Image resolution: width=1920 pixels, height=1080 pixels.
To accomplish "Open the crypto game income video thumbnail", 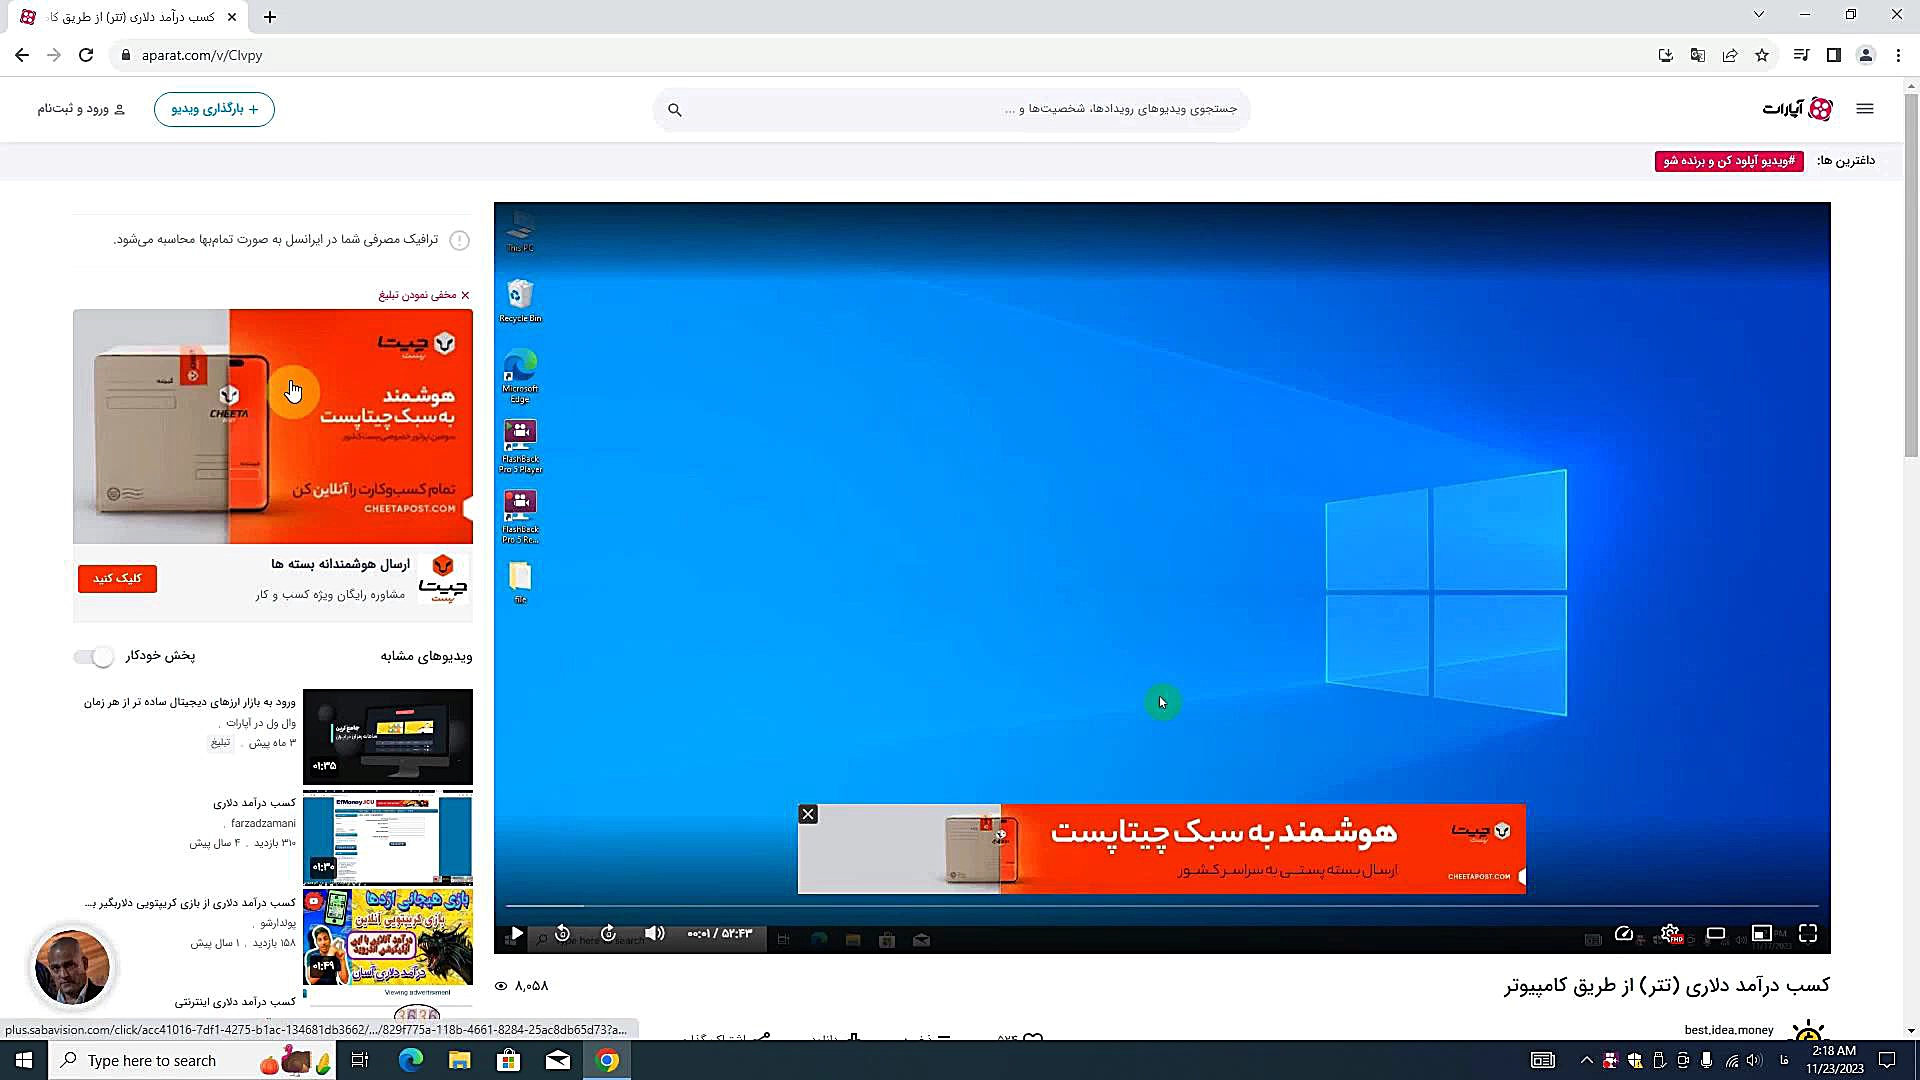I will [388, 937].
